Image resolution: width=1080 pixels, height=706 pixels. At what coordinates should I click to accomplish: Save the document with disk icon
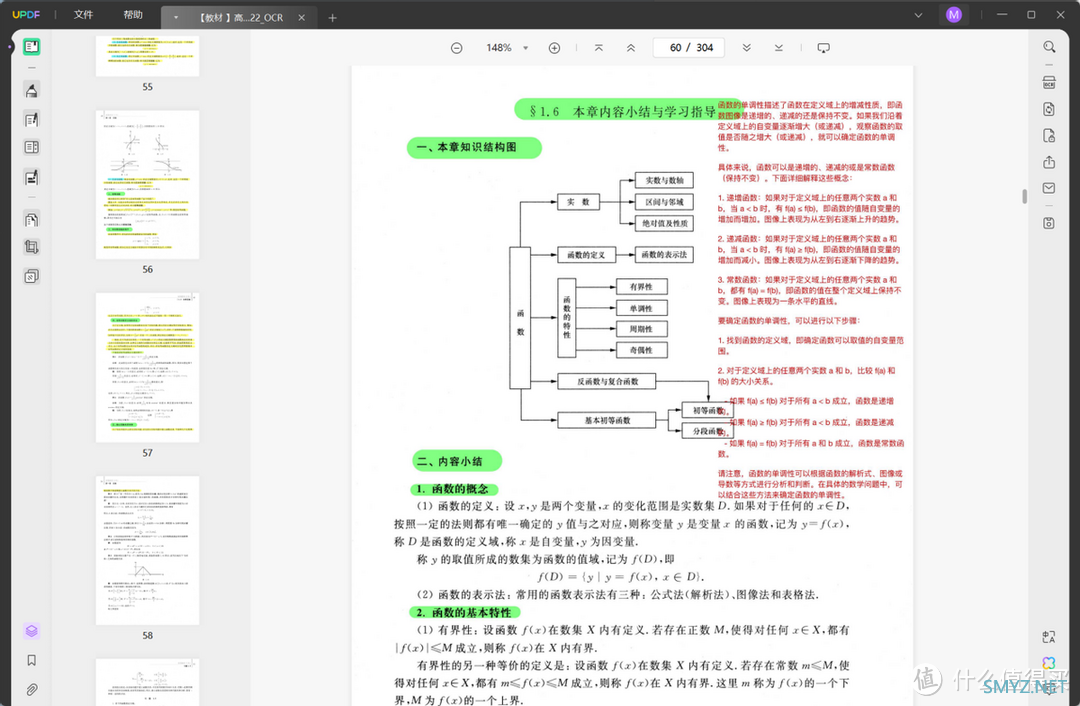1049,223
